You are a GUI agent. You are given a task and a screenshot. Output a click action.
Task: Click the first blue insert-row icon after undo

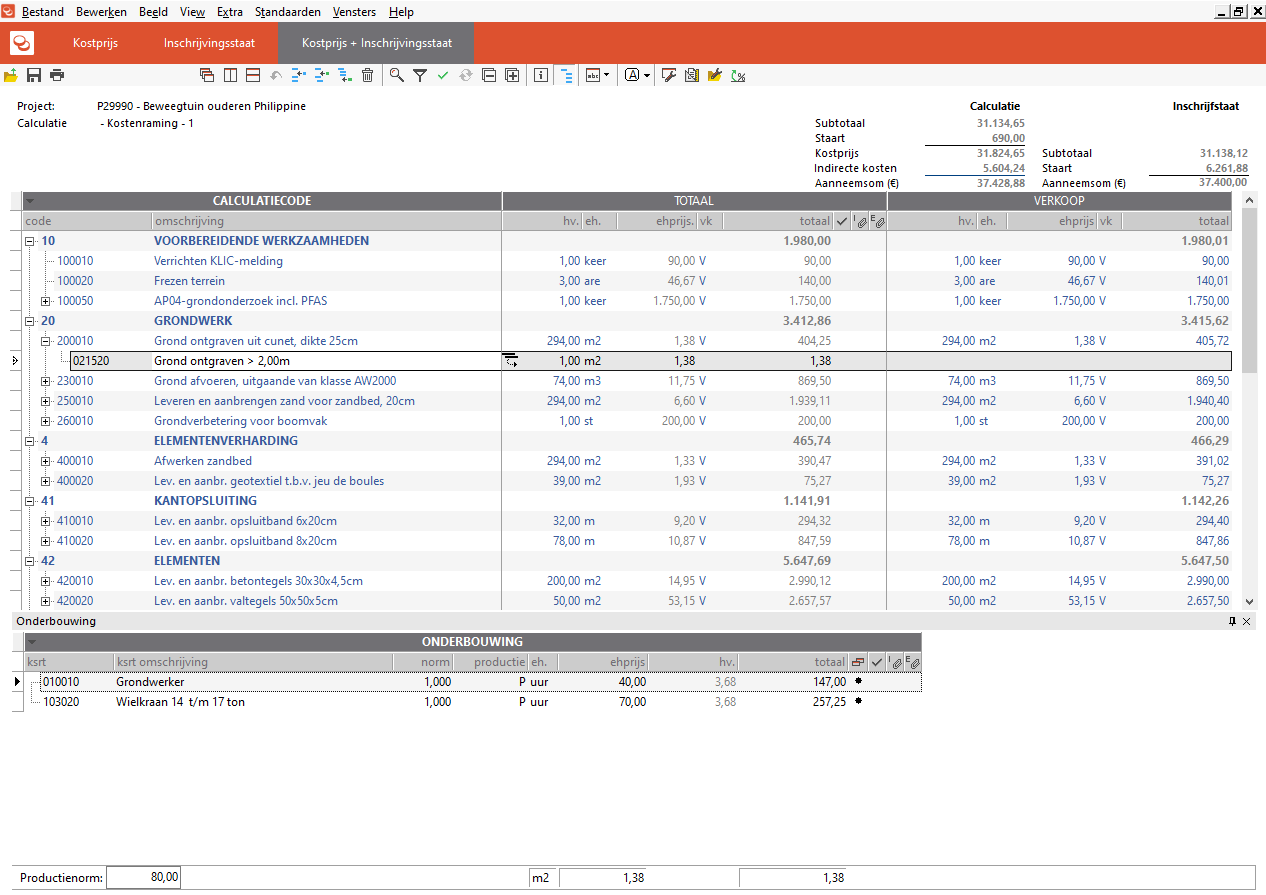click(299, 75)
